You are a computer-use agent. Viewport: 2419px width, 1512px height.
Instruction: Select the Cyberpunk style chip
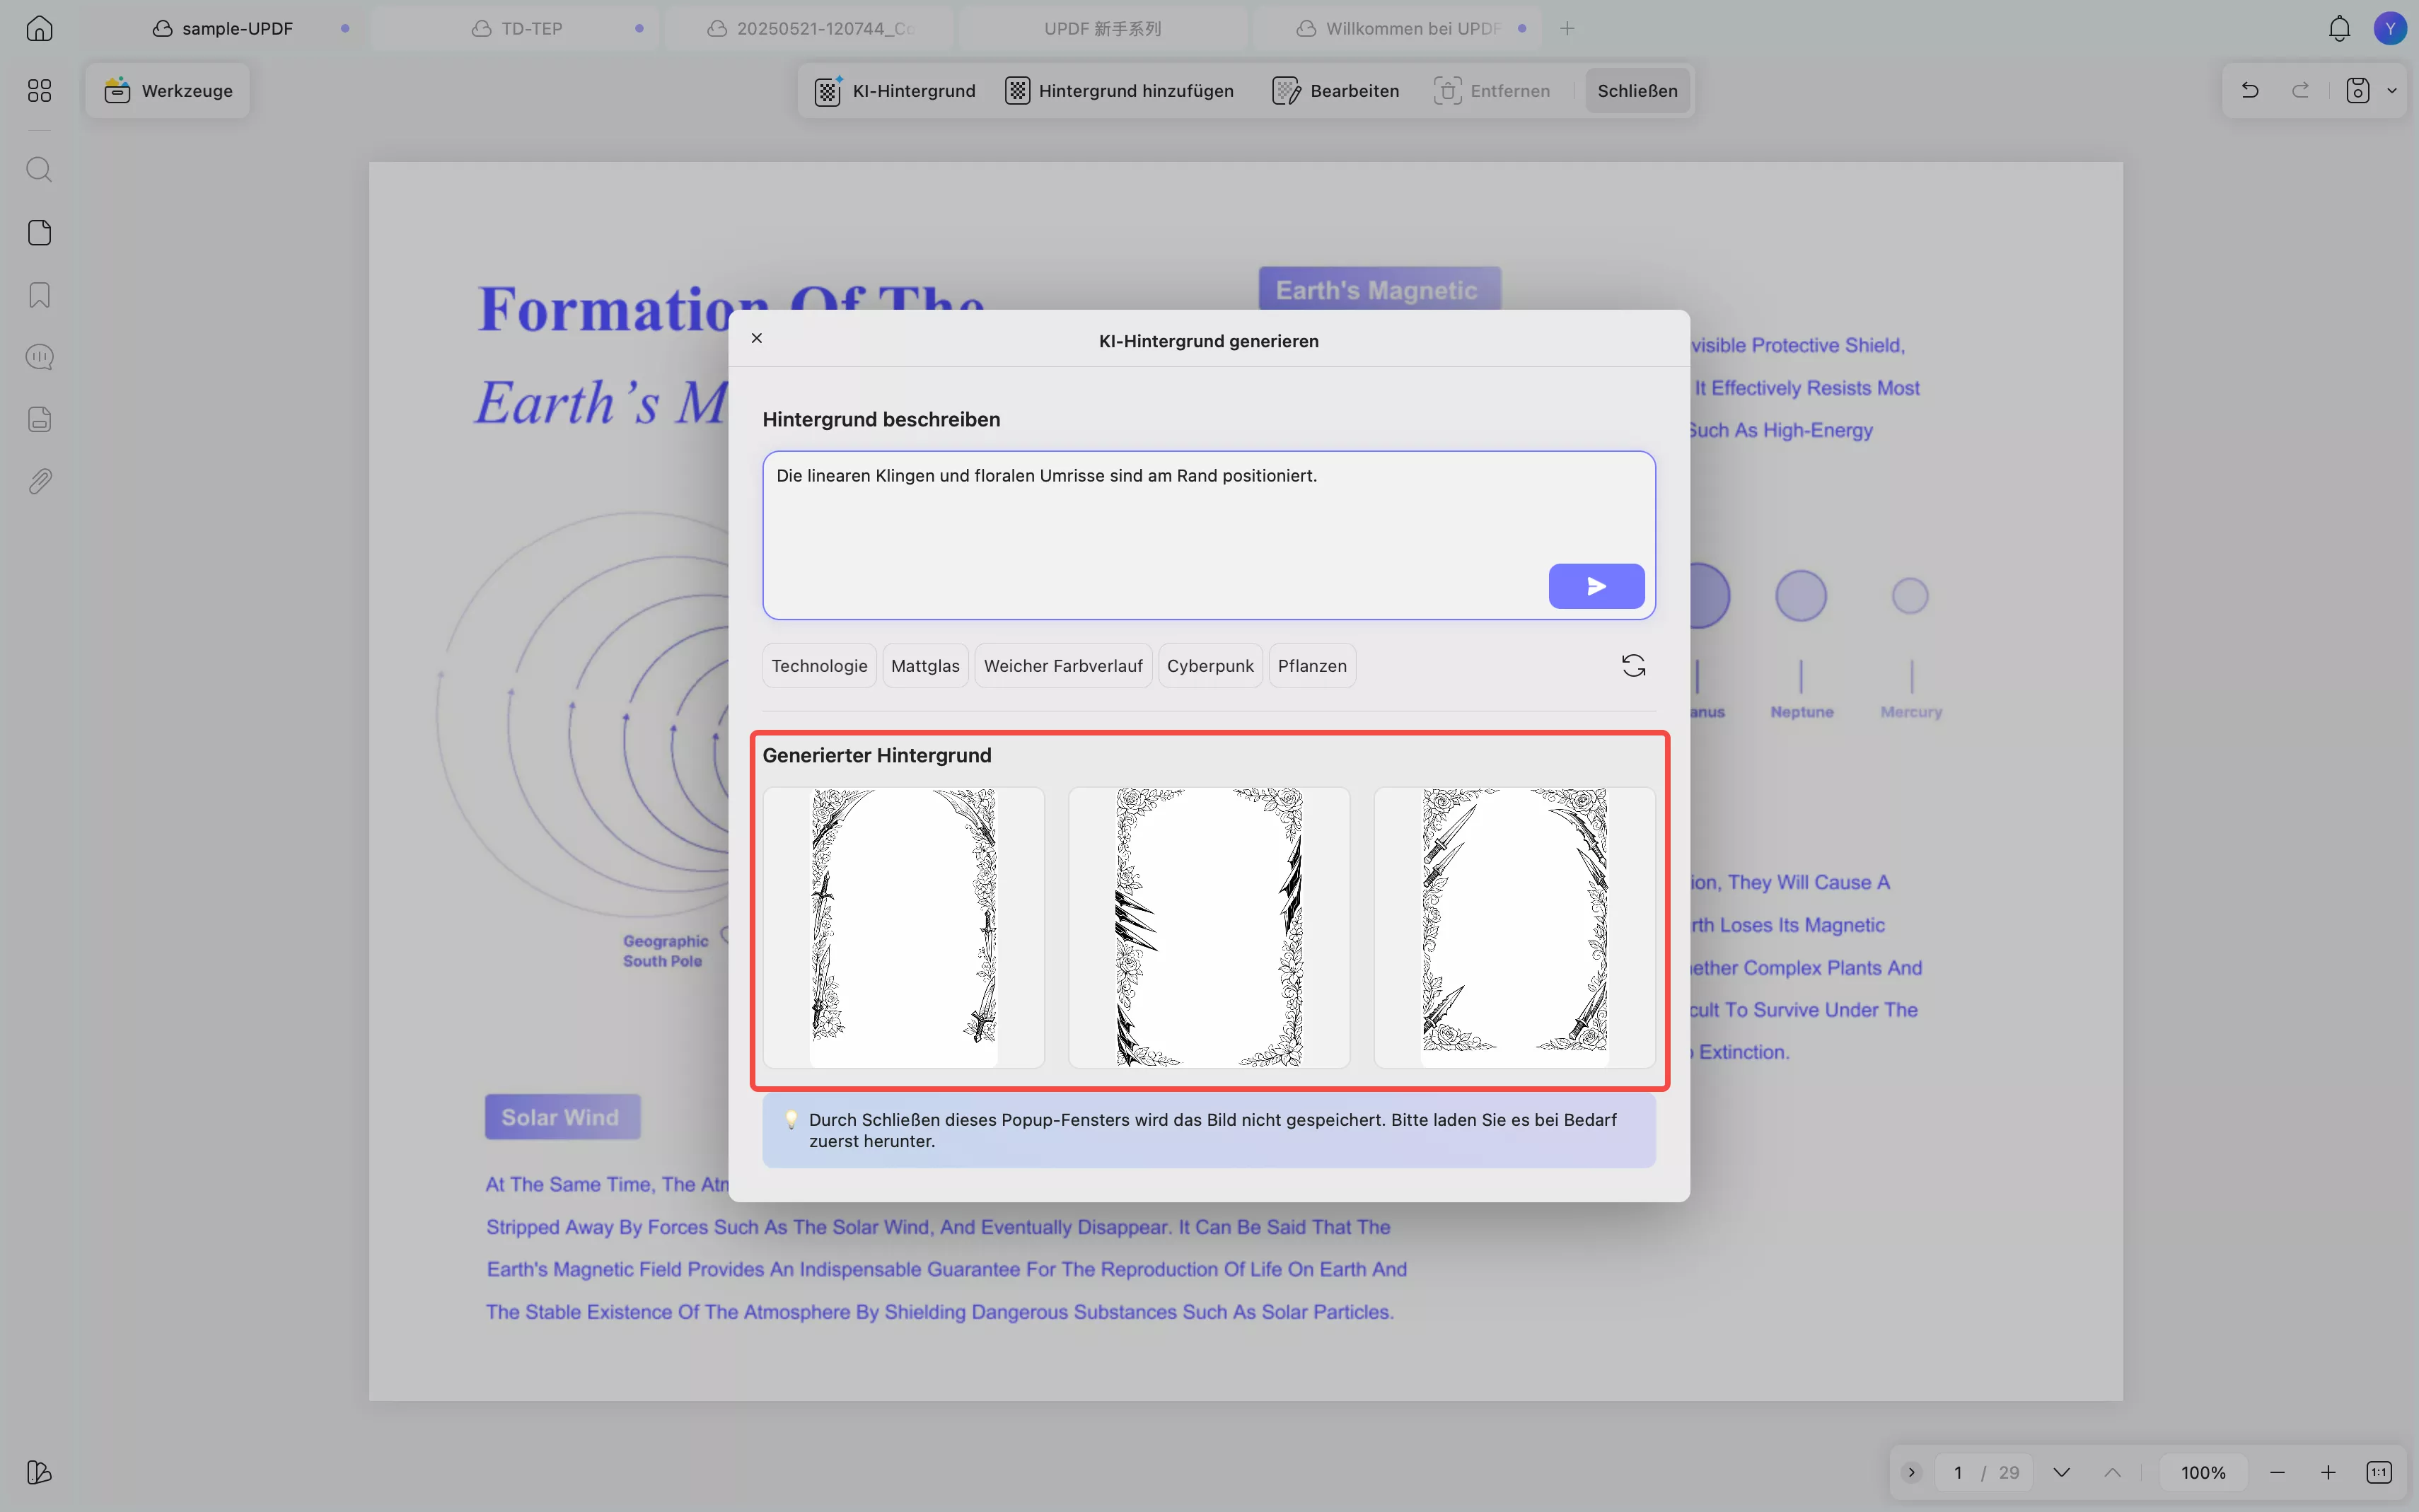(1209, 666)
